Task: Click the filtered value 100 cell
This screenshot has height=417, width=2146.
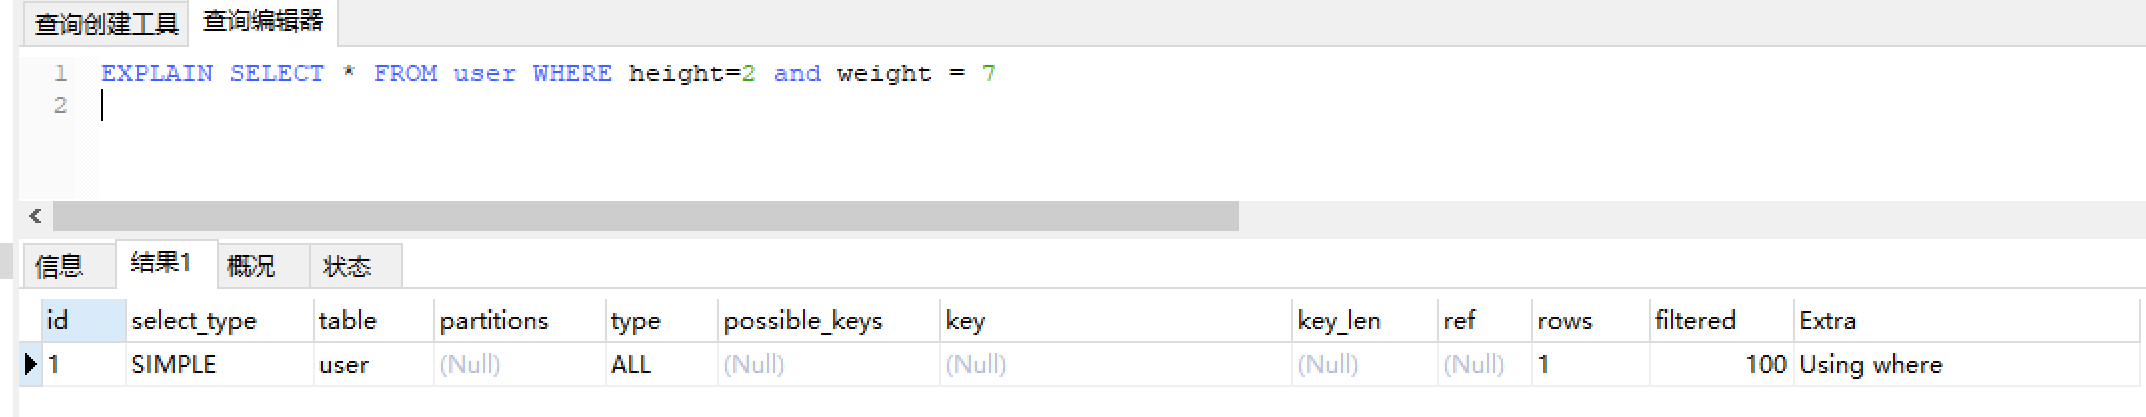Action: point(1722,364)
